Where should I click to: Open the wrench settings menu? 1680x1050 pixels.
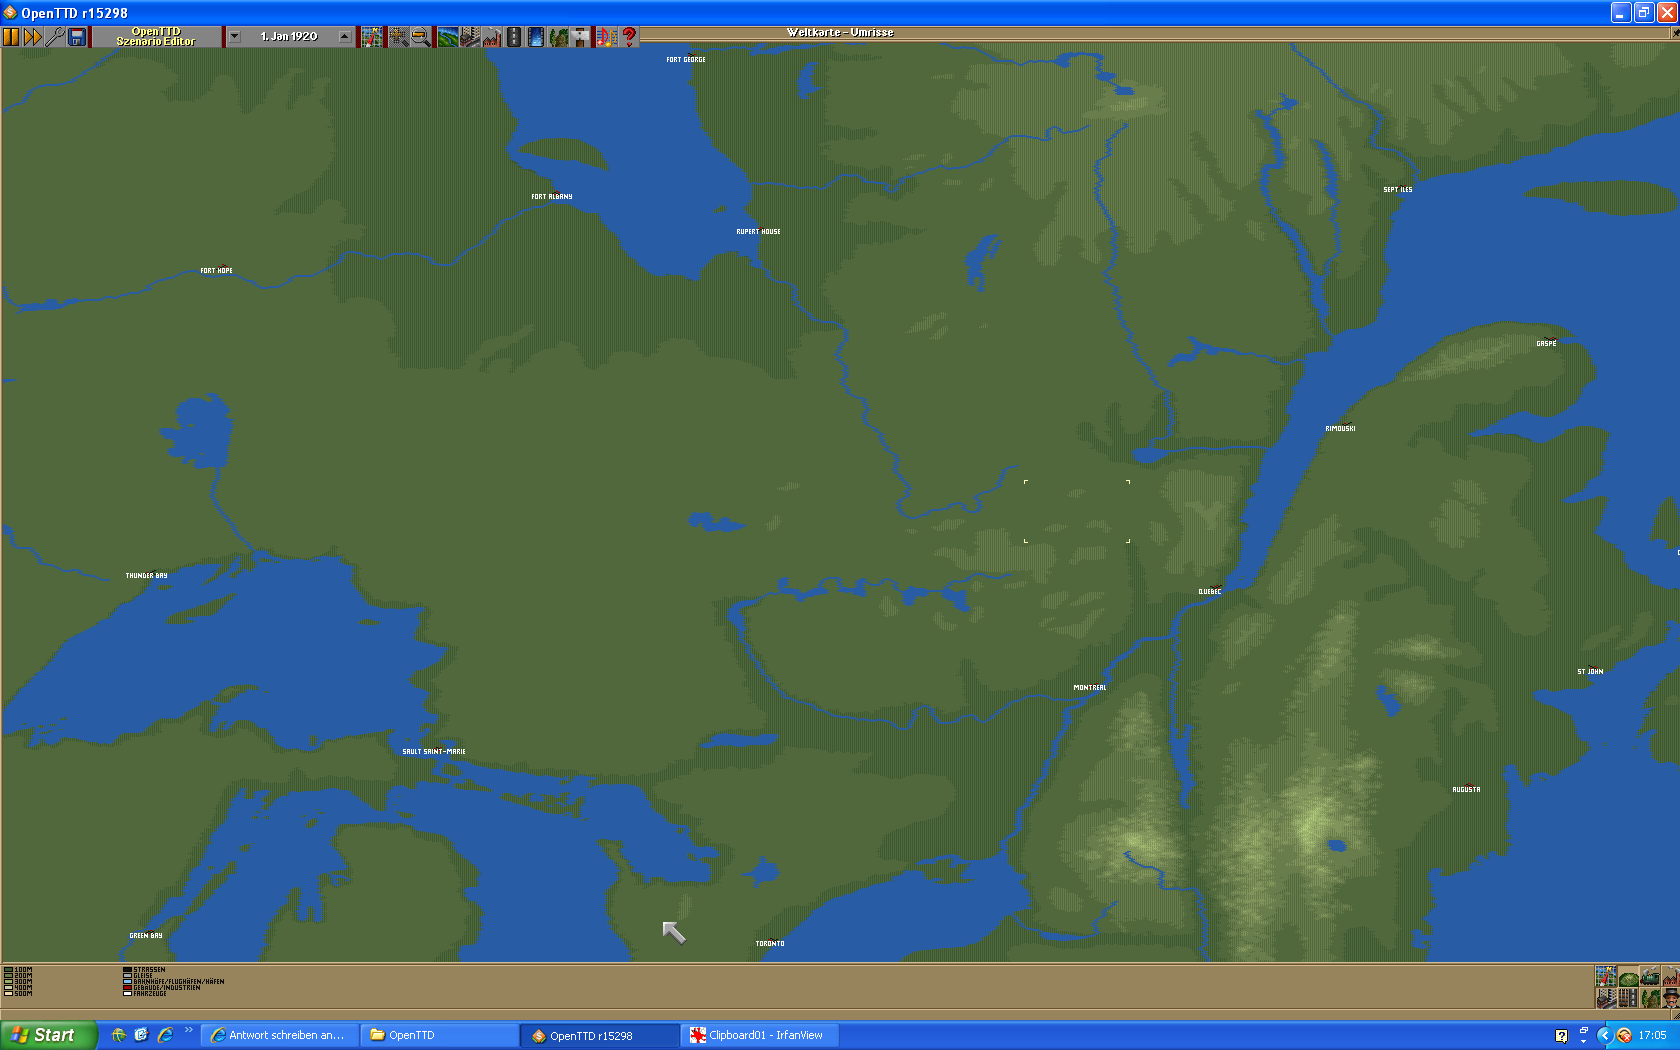point(55,37)
